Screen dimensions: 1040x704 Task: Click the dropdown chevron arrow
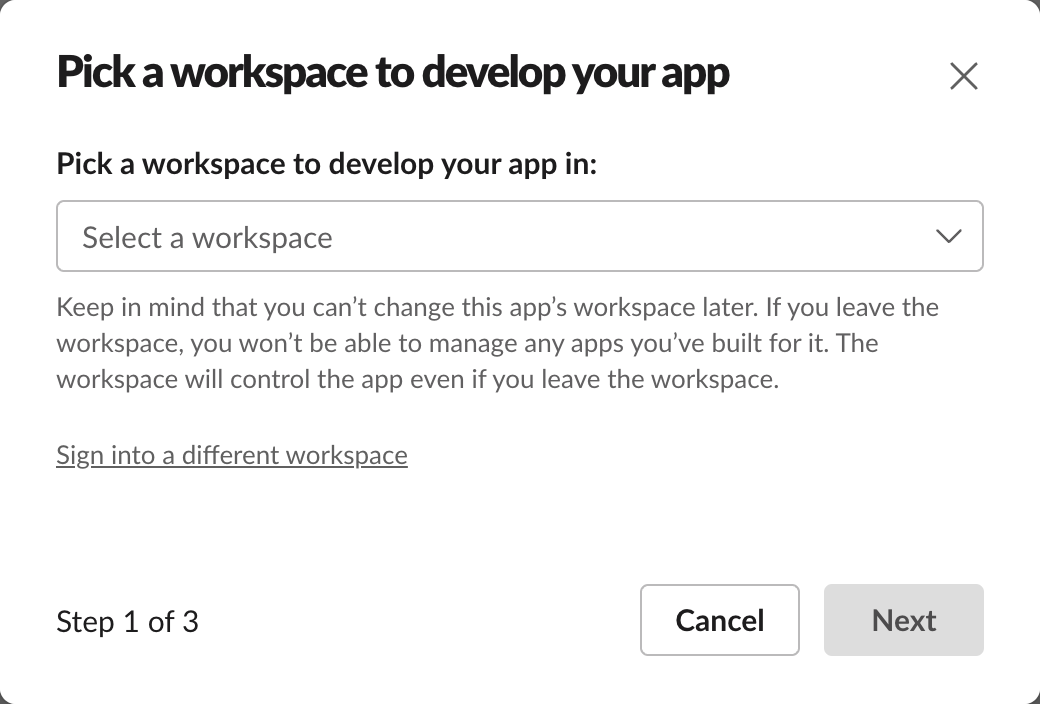947,237
